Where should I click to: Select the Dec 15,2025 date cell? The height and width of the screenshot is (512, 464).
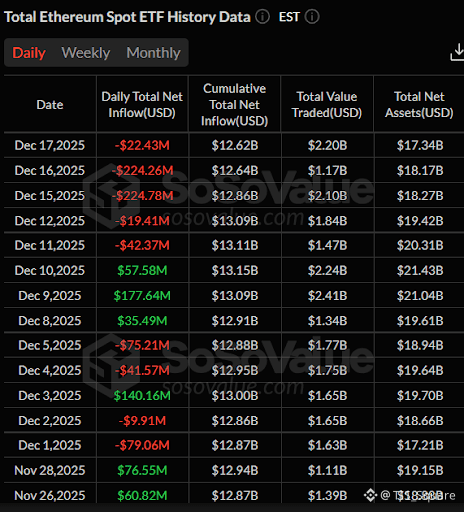(x=50, y=196)
